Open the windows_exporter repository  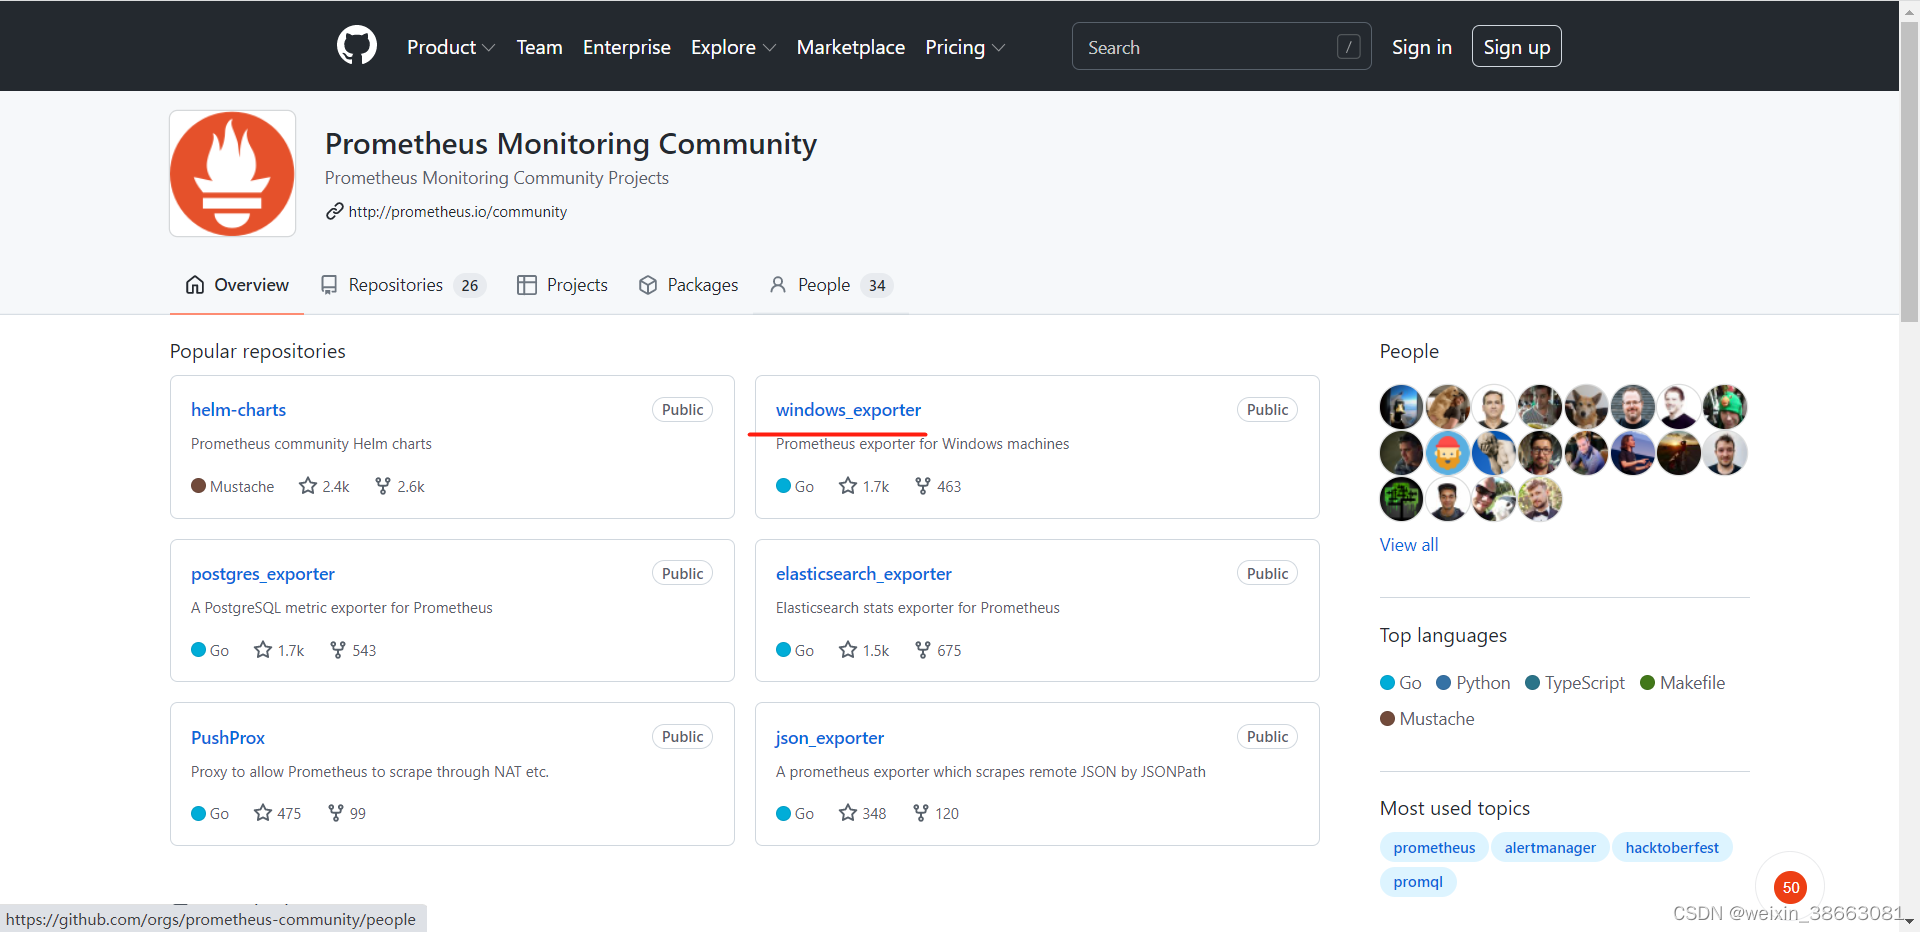click(x=848, y=410)
